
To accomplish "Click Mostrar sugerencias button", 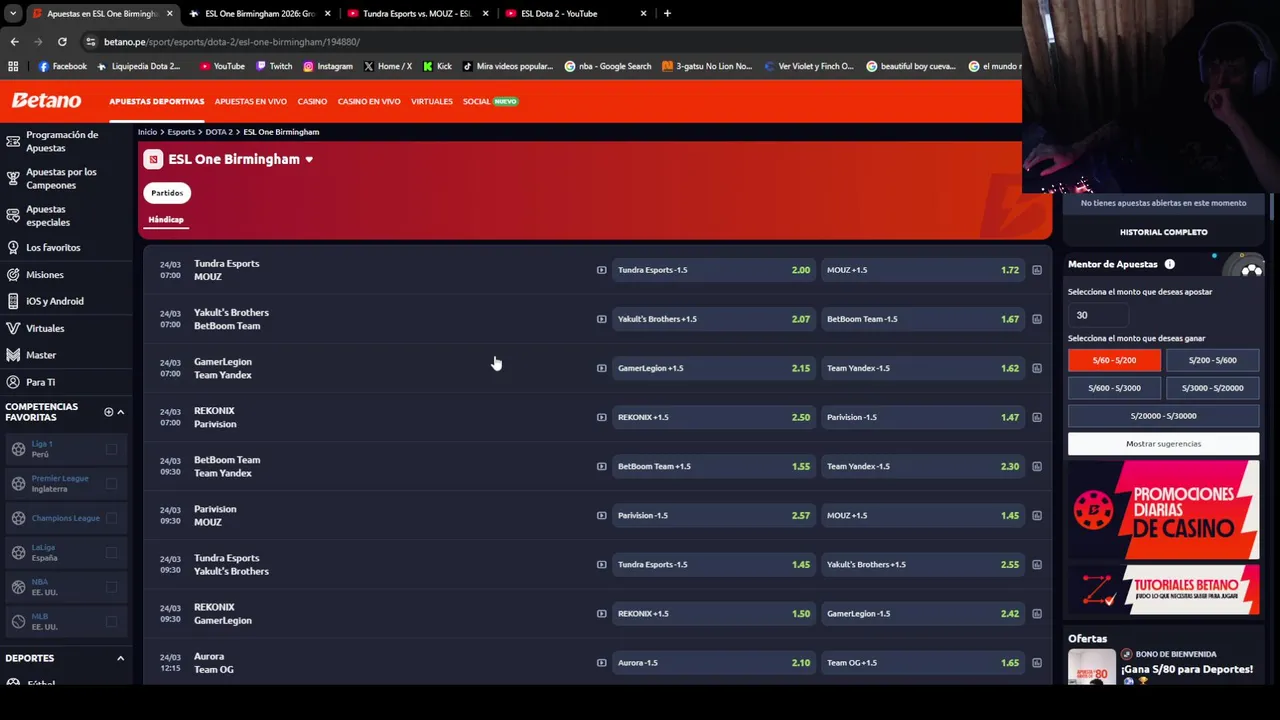I will click(1163, 444).
